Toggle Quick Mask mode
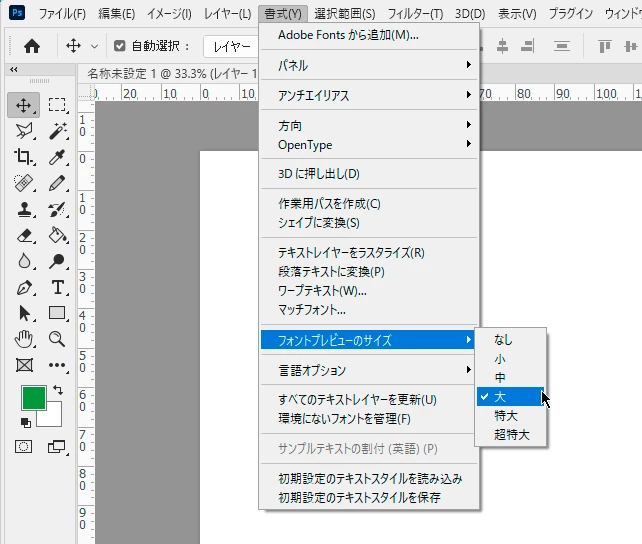Screen dimensions: 642x544 (23, 447)
